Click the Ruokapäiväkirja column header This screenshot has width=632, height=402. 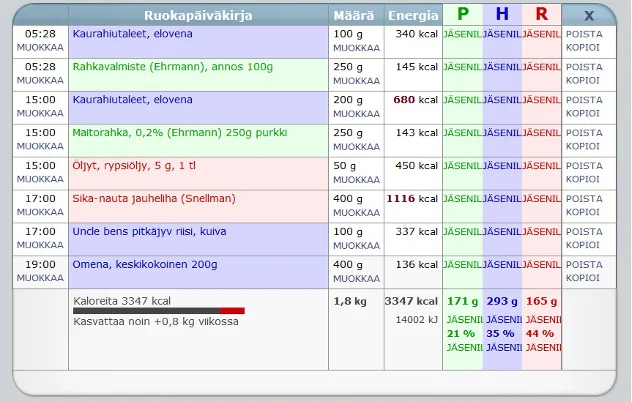pos(199,15)
